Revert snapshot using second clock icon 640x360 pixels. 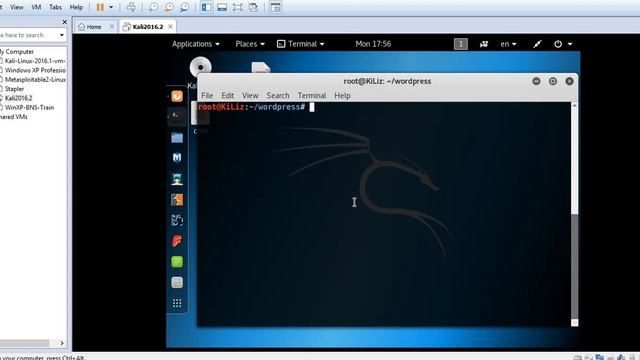click(x=169, y=7)
